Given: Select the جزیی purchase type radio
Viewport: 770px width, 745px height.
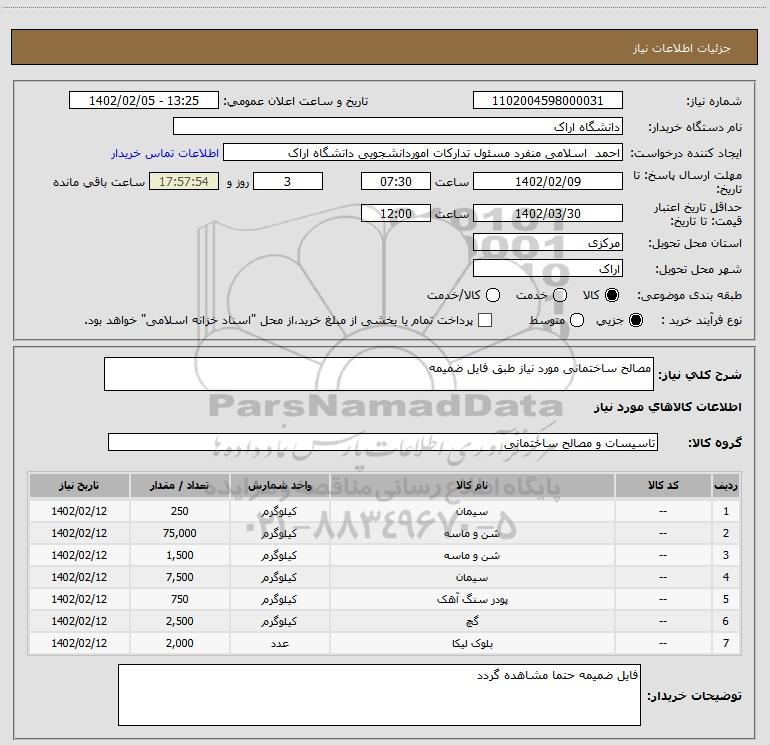Looking at the screenshot, I should coord(635,320).
